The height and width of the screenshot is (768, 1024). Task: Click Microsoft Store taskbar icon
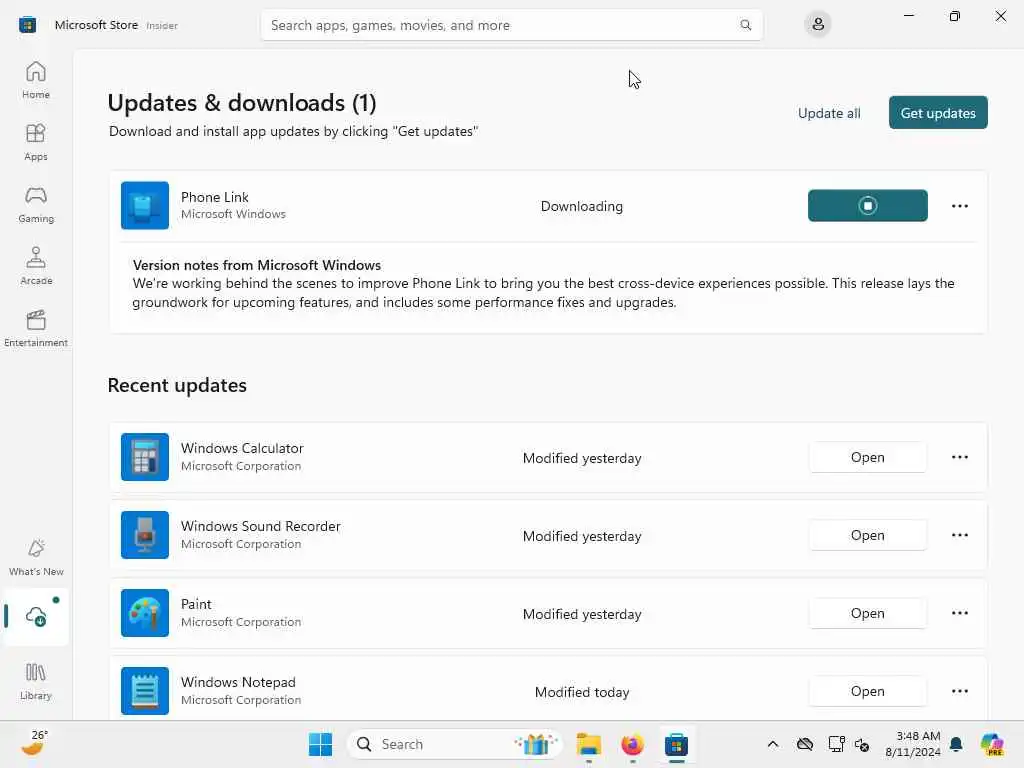676,744
